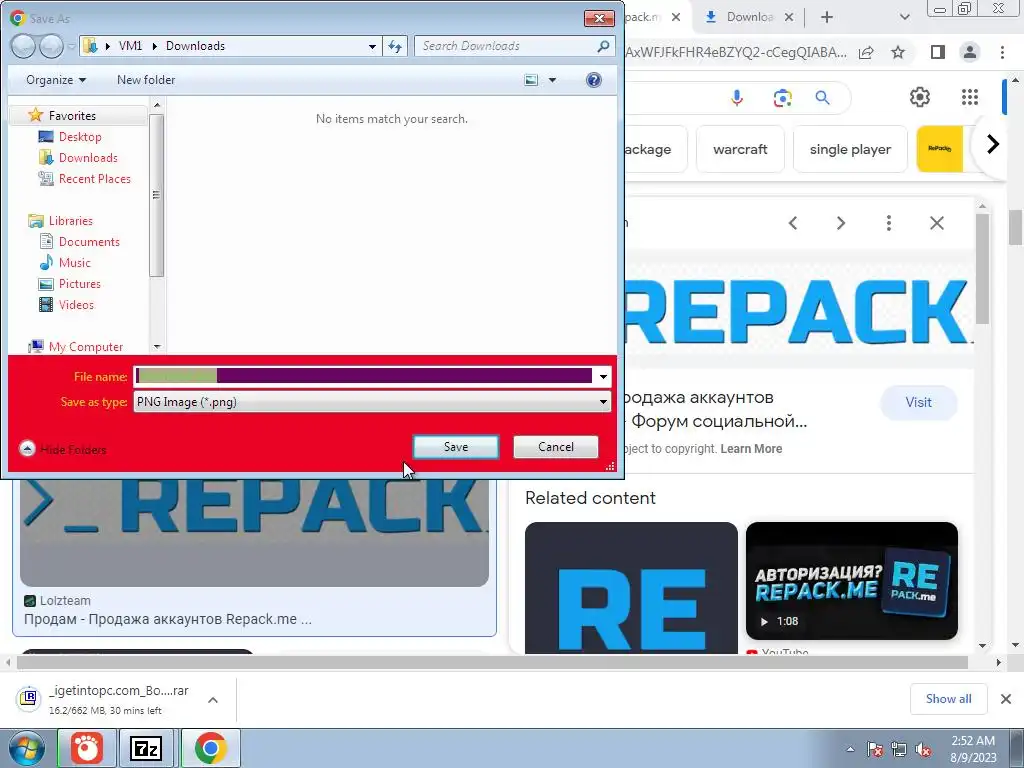Open Recent Places in navigation pane
This screenshot has width=1024, height=768.
(x=94, y=178)
